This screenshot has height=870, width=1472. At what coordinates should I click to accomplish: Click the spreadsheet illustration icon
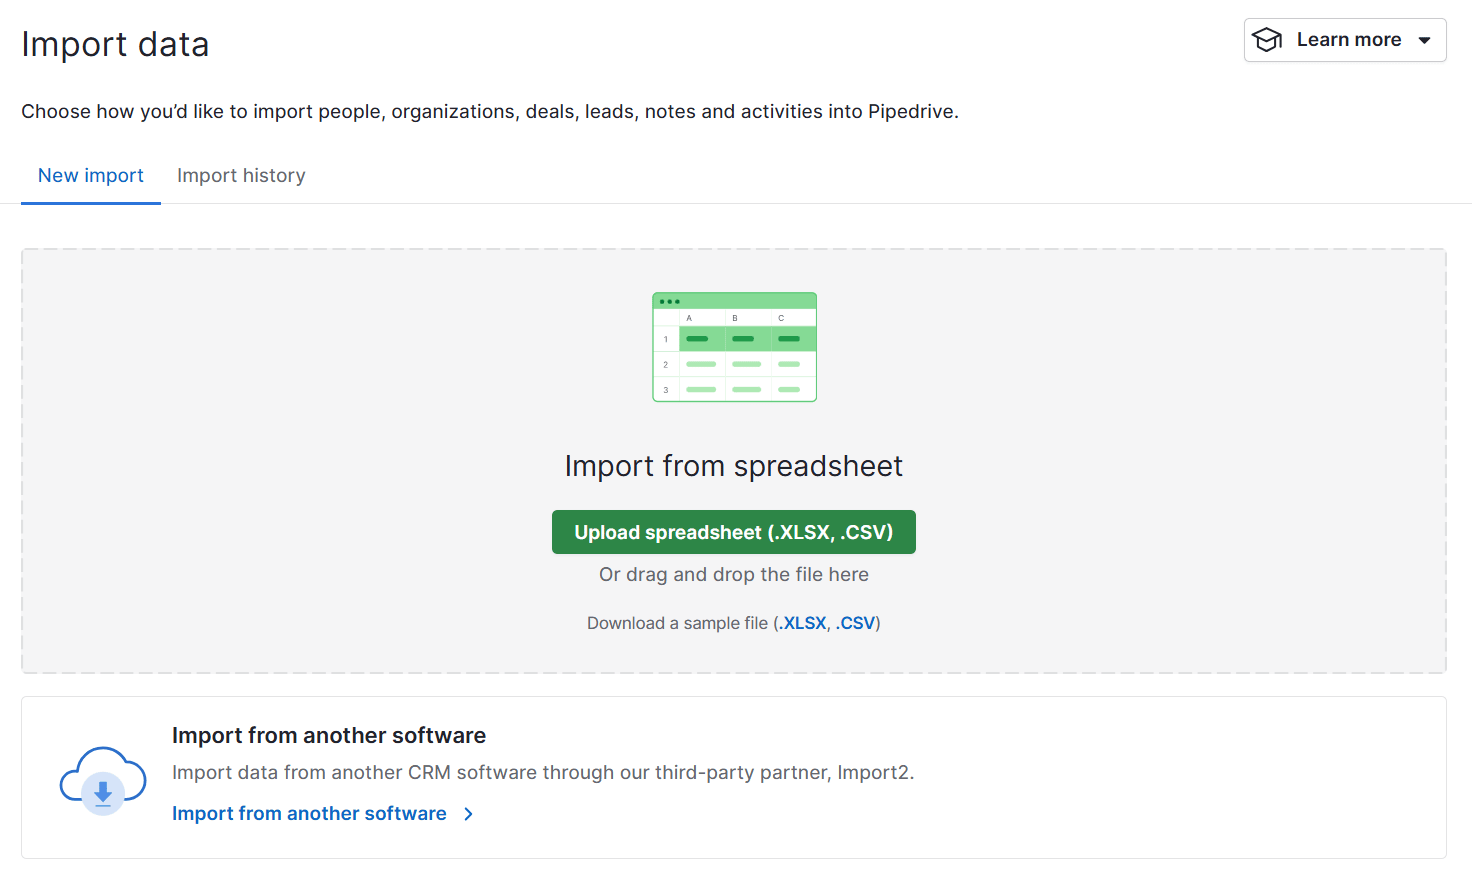[x=734, y=347]
